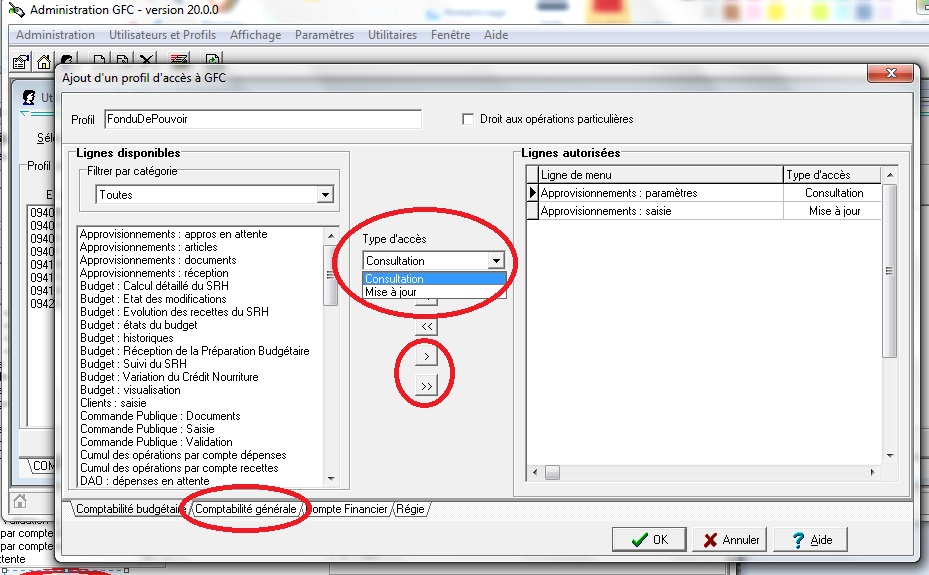Image resolution: width=929 pixels, height=575 pixels.
Task: Click the blank new document toolbar icon
Action: [x=100, y=61]
